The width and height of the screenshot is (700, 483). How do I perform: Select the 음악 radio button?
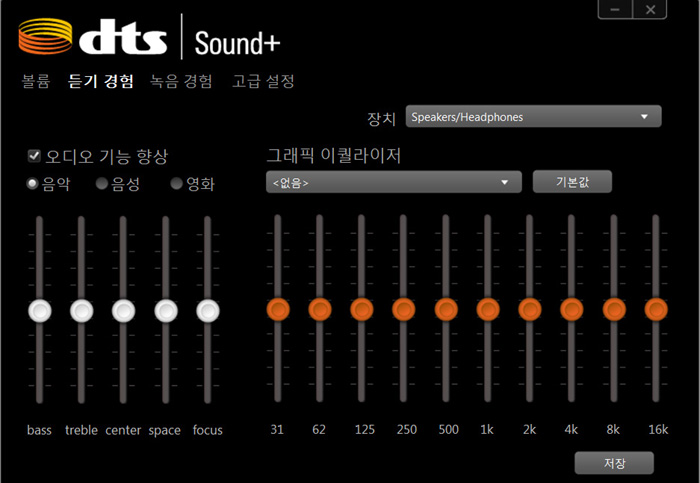[x=32, y=183]
